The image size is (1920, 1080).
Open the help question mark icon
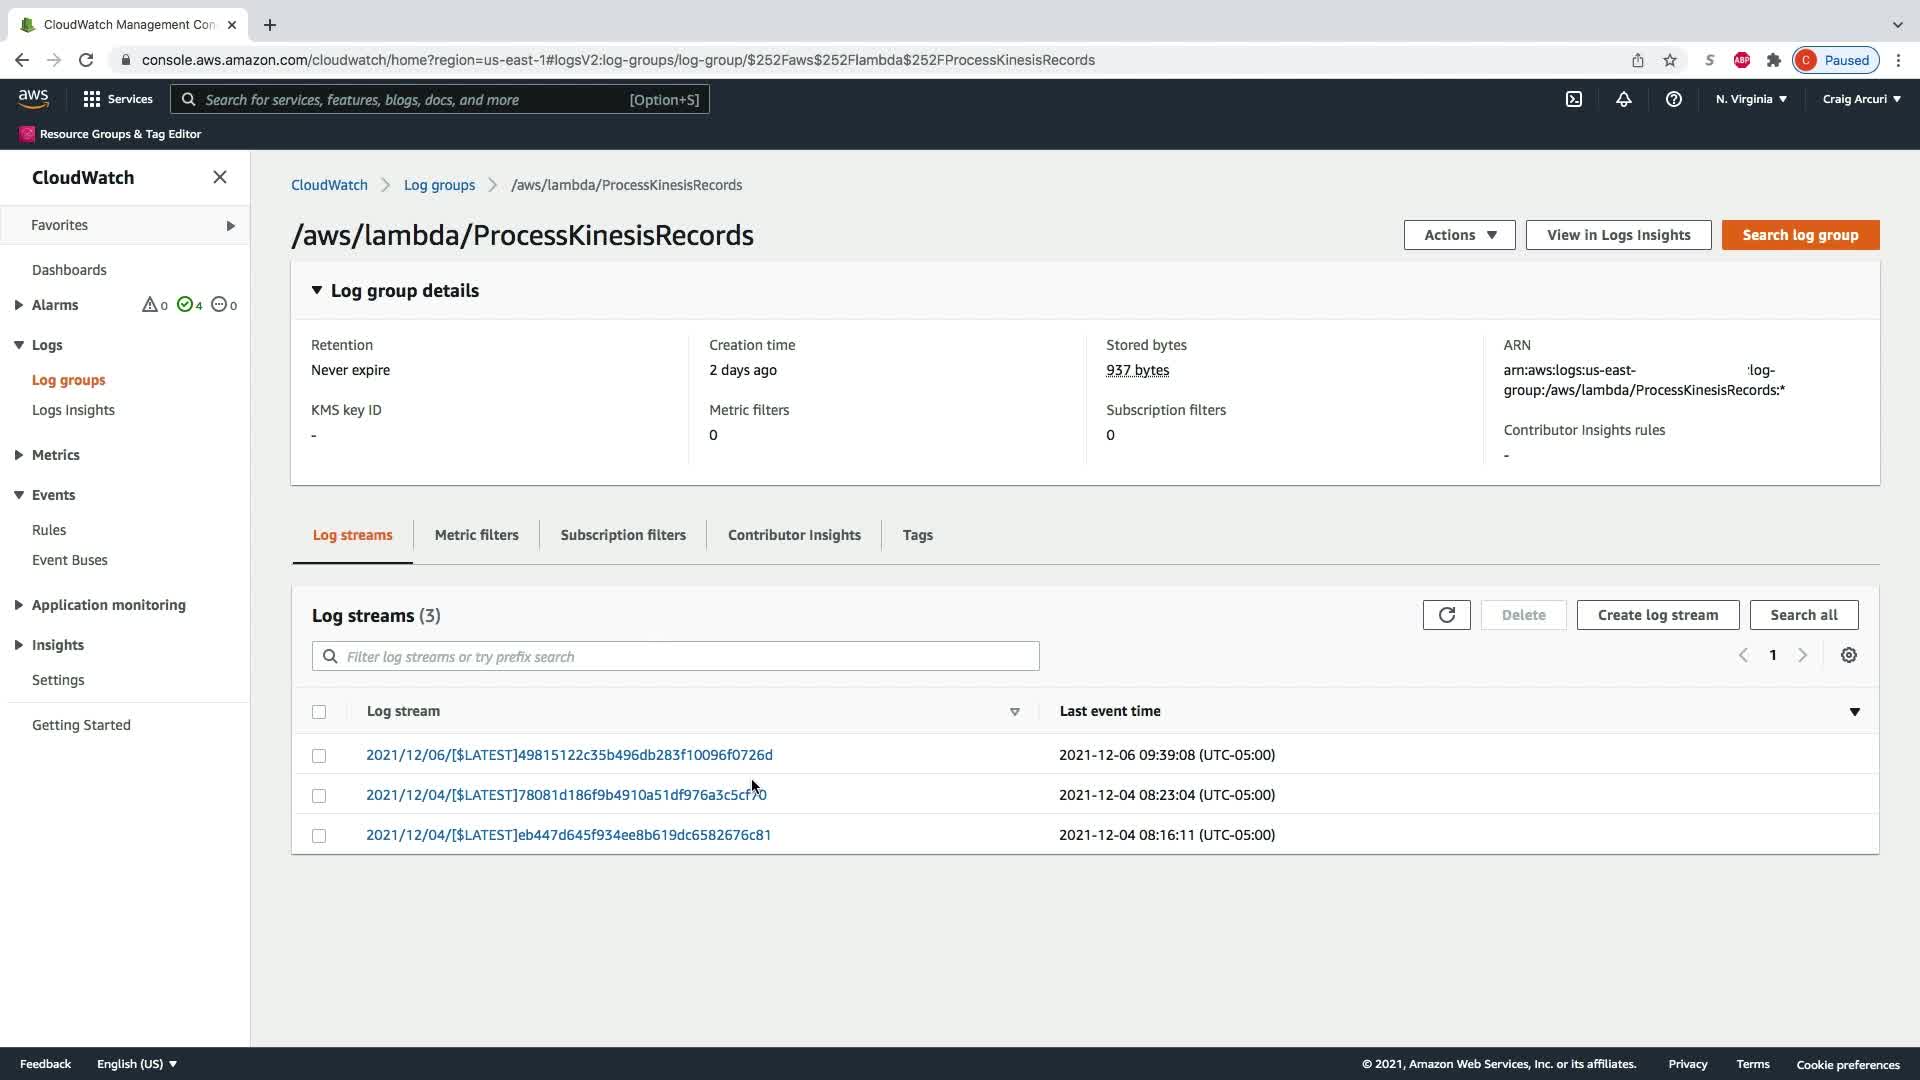tap(1673, 99)
